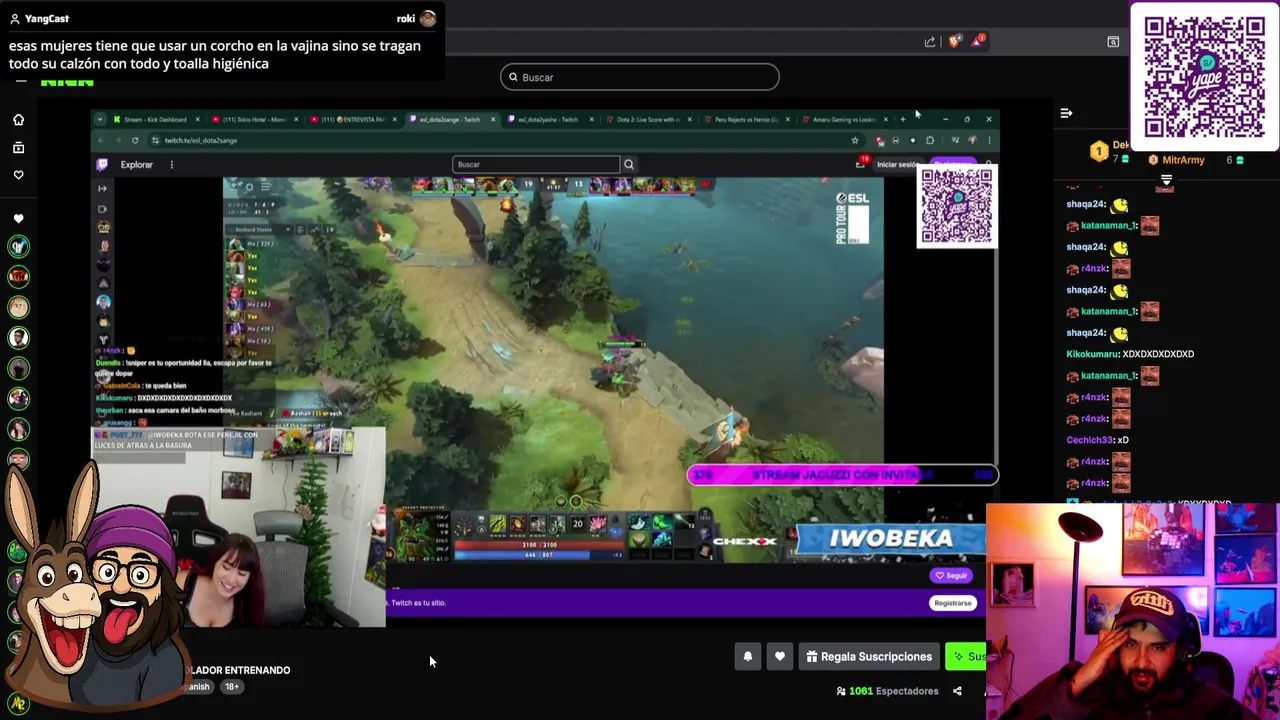Click Regala Suscripciones button

click(869, 657)
